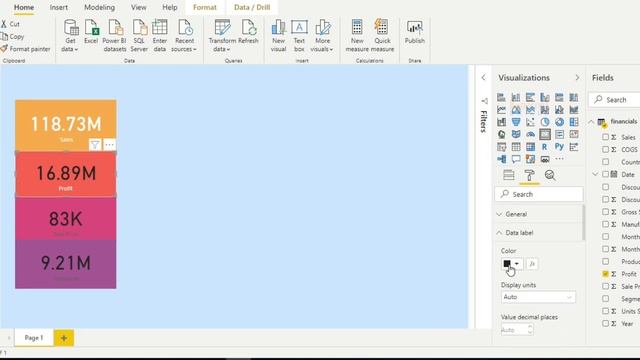The height and width of the screenshot is (360, 640).
Task: Select the Matrix visual
Action: point(530,147)
